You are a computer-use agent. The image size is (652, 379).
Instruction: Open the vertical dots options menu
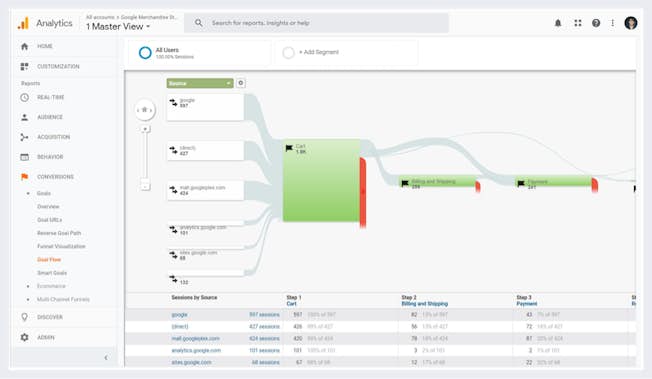click(612, 23)
